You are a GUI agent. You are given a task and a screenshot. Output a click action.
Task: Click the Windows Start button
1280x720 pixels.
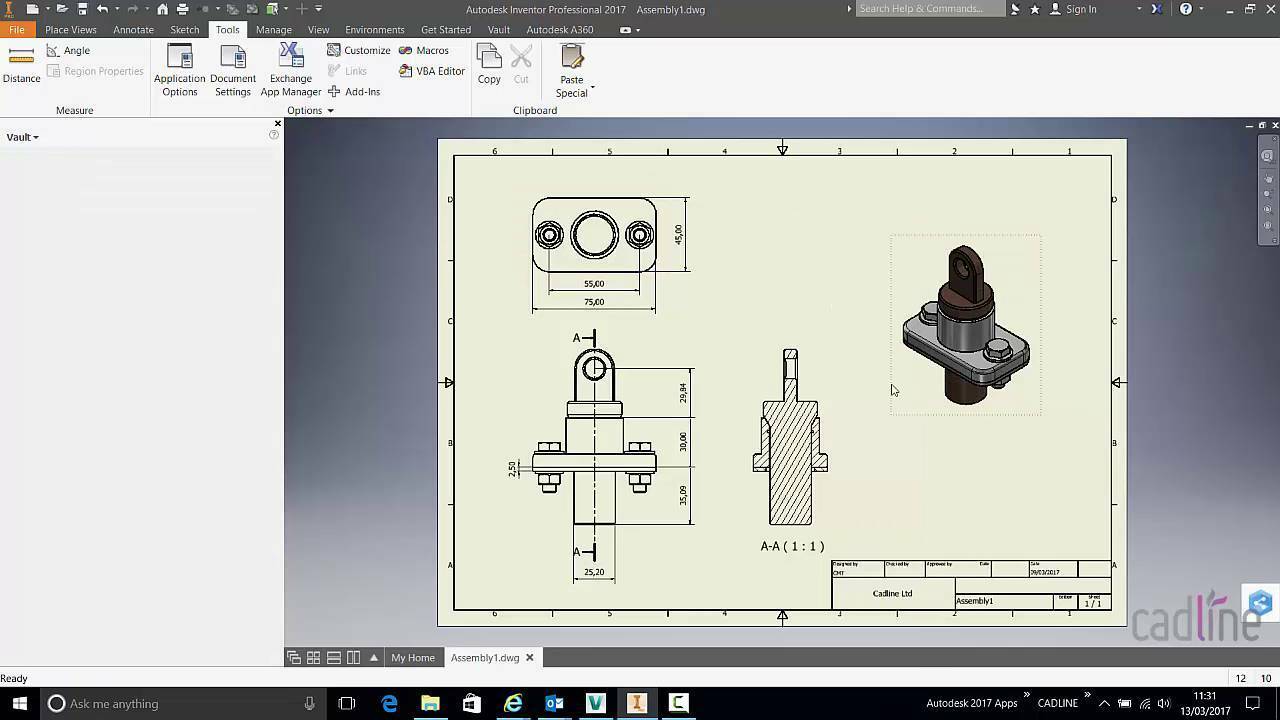tap(19, 703)
